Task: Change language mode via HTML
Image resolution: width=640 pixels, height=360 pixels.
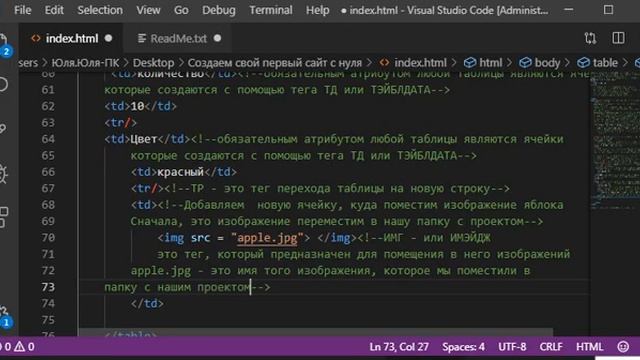Action: [x=589, y=347]
